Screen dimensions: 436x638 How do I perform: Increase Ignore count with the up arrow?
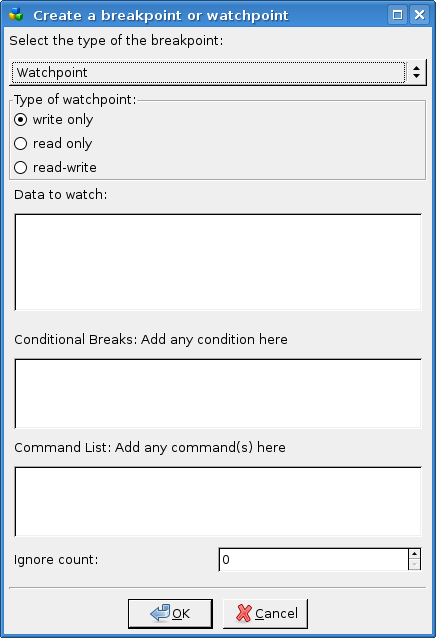414,554
